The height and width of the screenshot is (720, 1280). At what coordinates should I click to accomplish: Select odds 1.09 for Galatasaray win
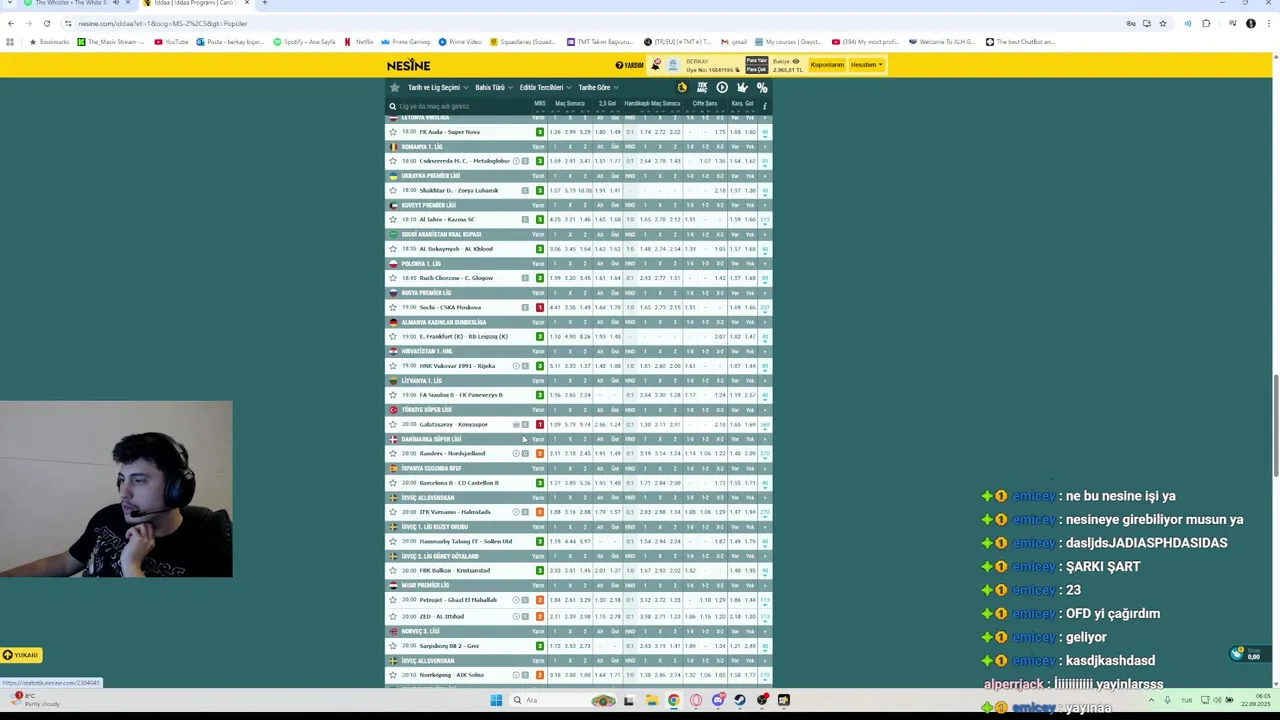coord(555,424)
